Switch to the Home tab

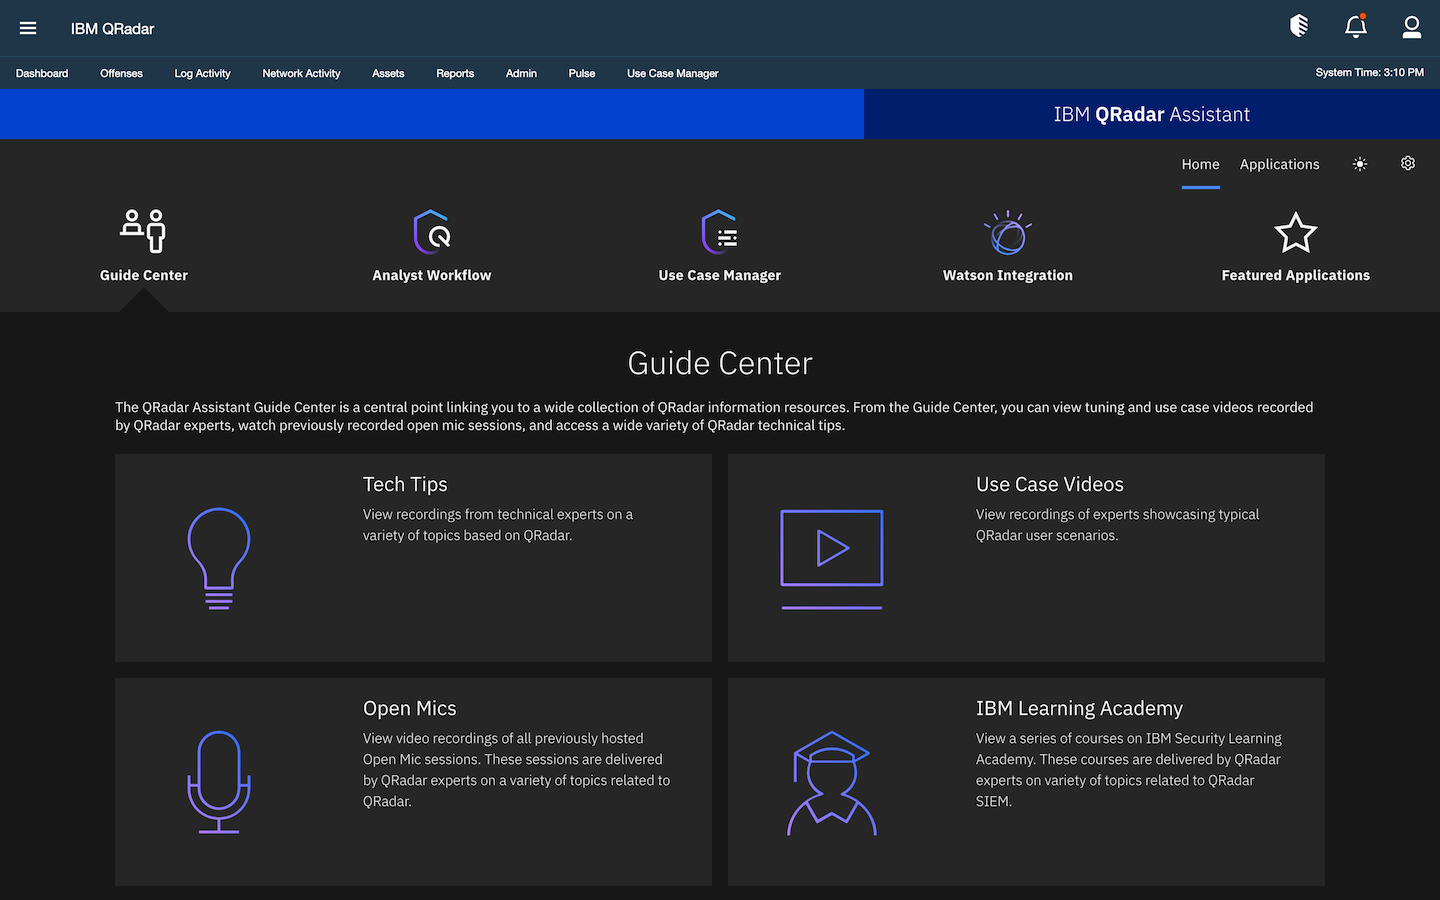tap(1200, 164)
